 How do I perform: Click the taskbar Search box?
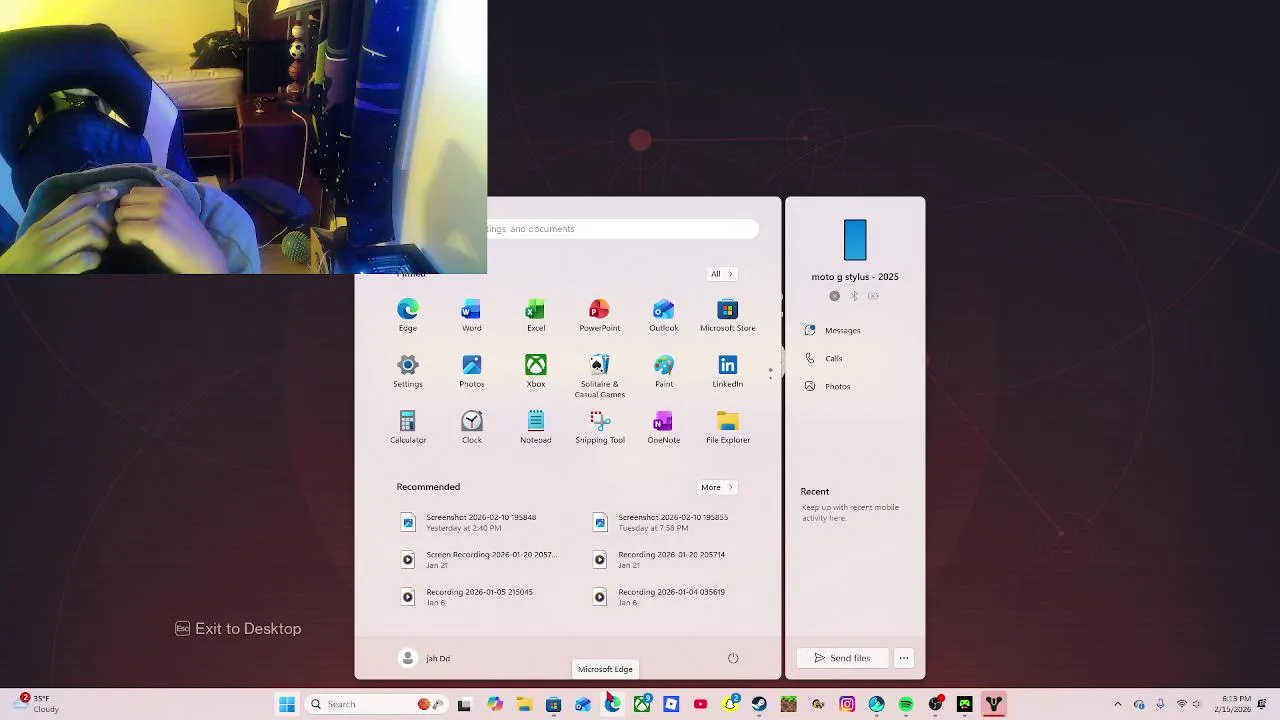(376, 704)
